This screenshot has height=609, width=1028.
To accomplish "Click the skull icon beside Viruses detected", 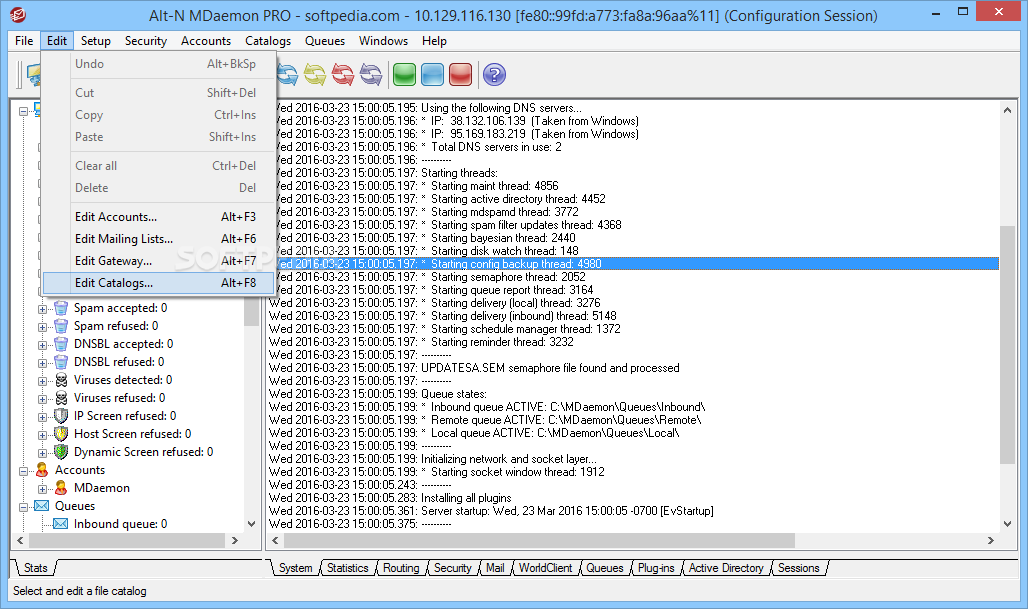I will [61, 380].
